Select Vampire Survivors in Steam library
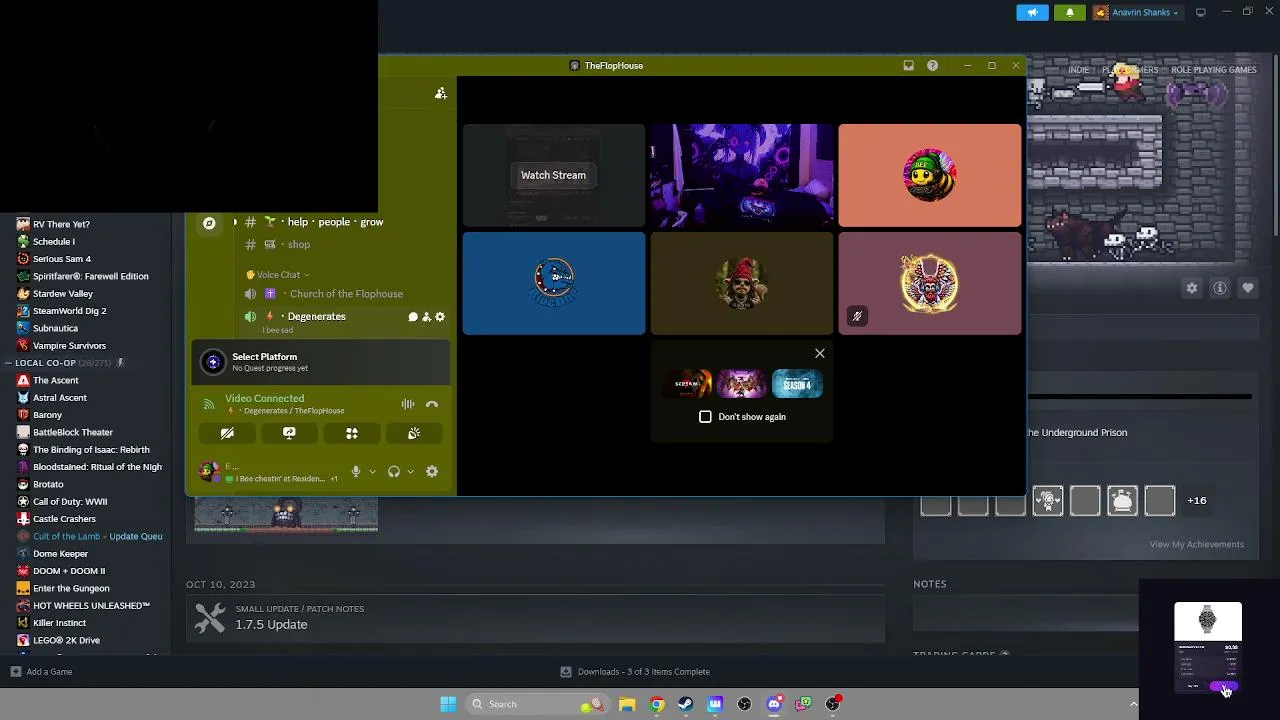The image size is (1280, 720). [69, 346]
